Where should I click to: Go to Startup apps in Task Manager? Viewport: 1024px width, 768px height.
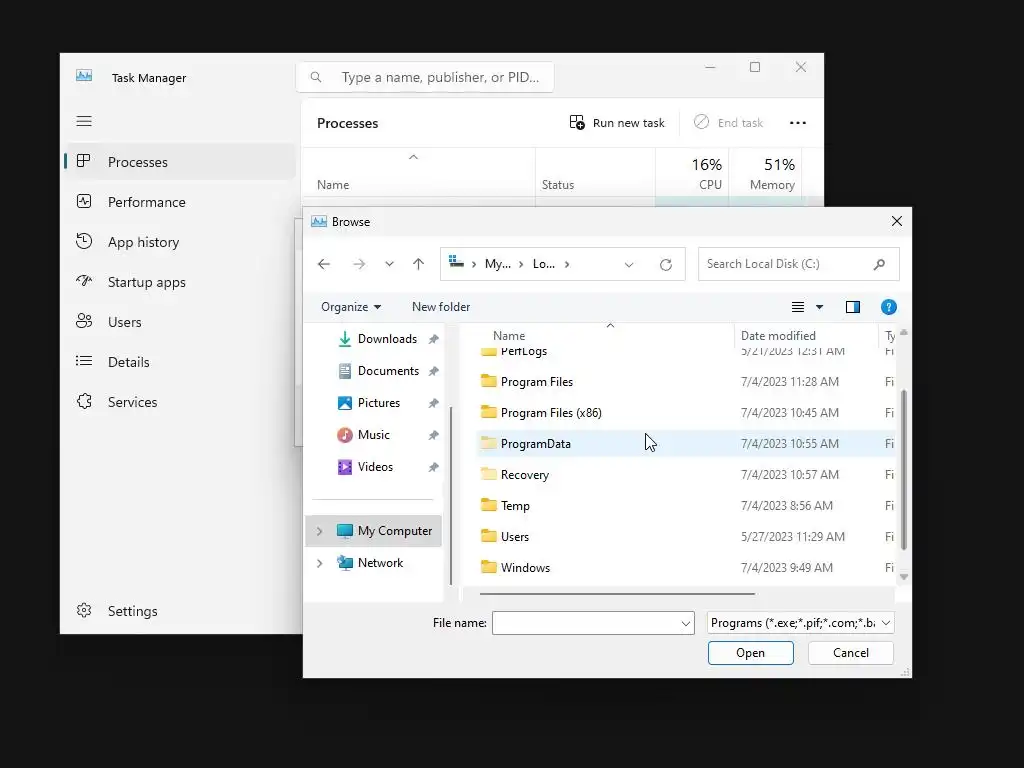[x=180, y=282]
